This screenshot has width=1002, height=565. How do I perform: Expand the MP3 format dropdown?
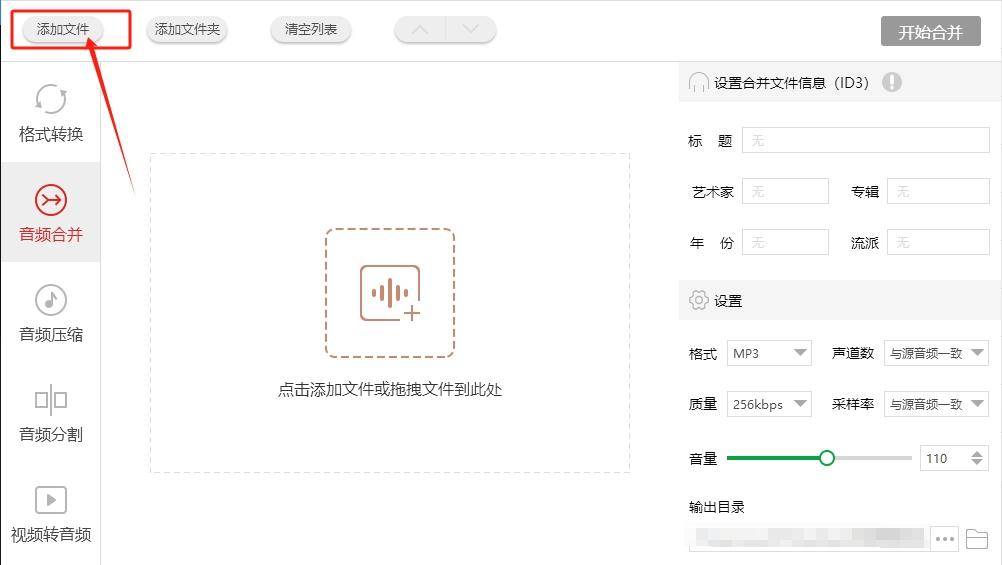[x=769, y=353]
